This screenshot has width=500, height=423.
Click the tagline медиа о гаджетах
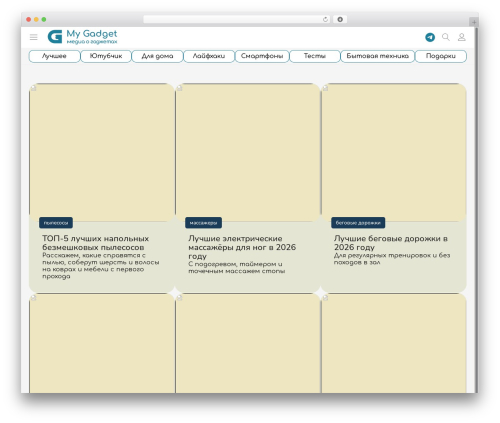click(92, 42)
